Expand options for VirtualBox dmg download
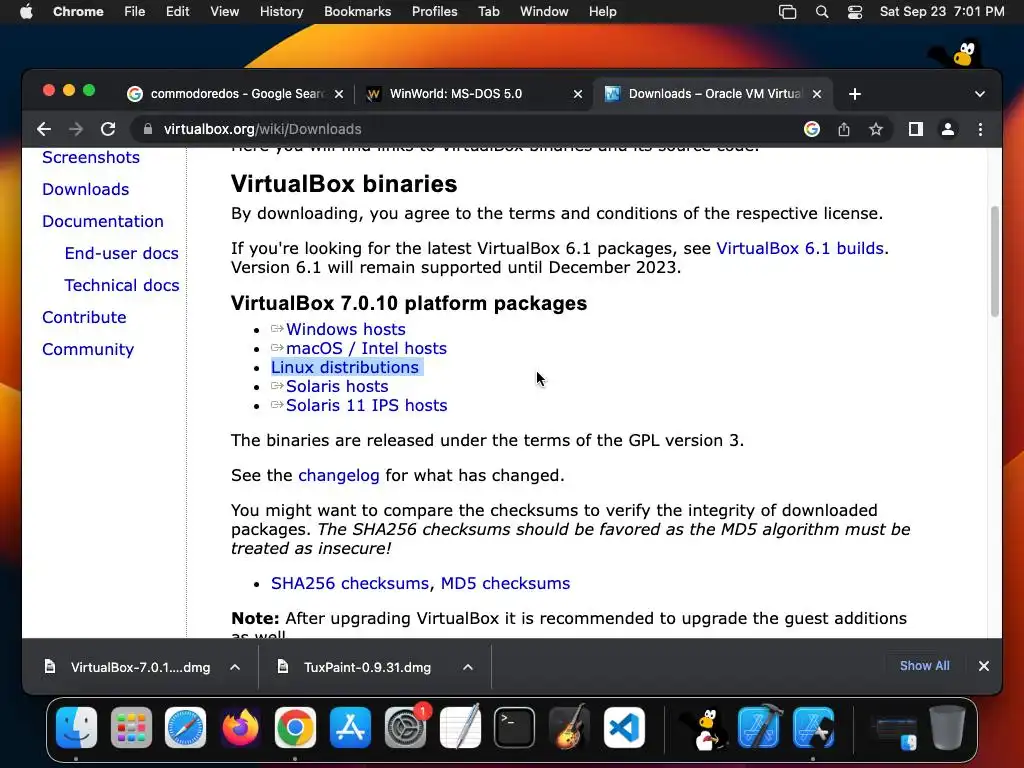The image size is (1024, 768). [235, 667]
